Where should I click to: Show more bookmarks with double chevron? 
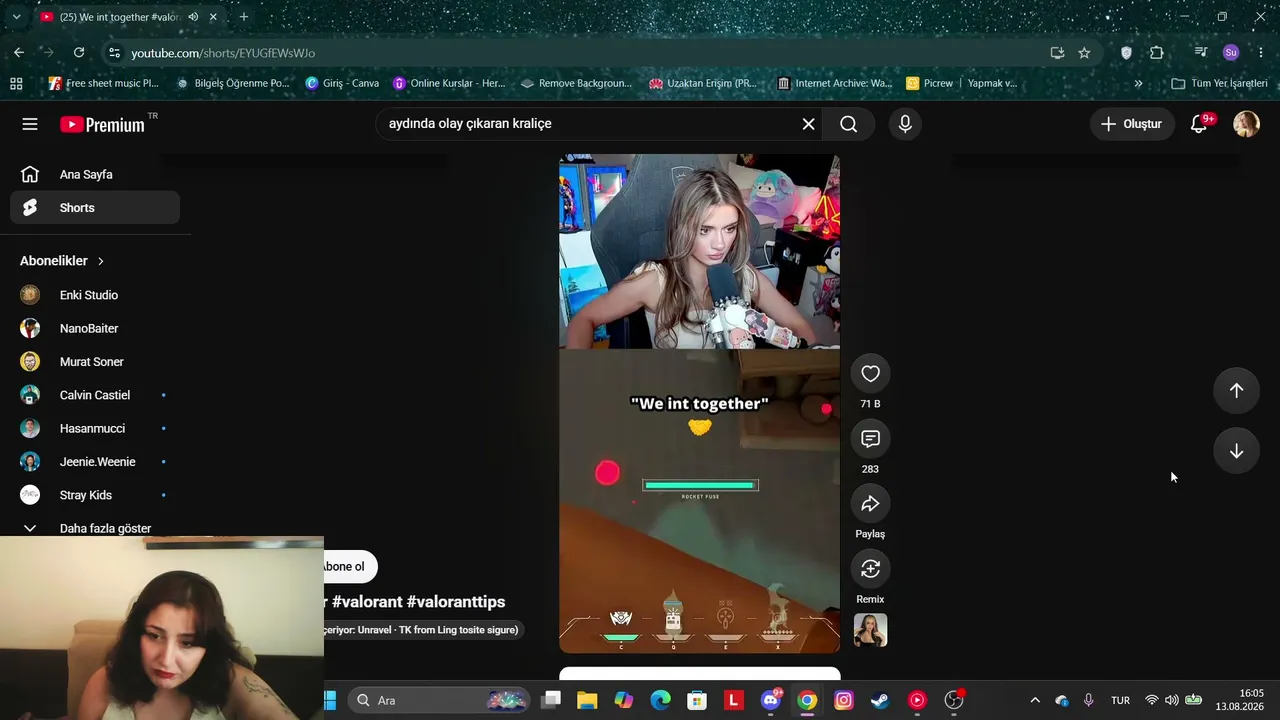tap(1138, 83)
